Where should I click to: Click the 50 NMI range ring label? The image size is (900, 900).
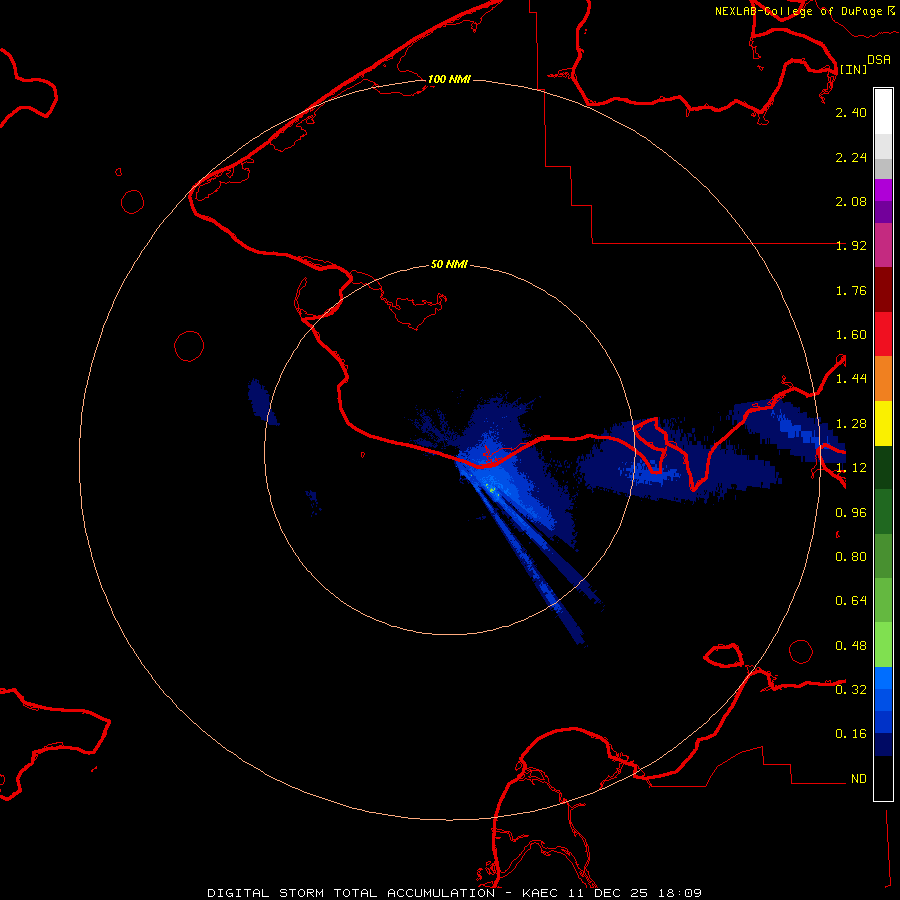[449, 264]
